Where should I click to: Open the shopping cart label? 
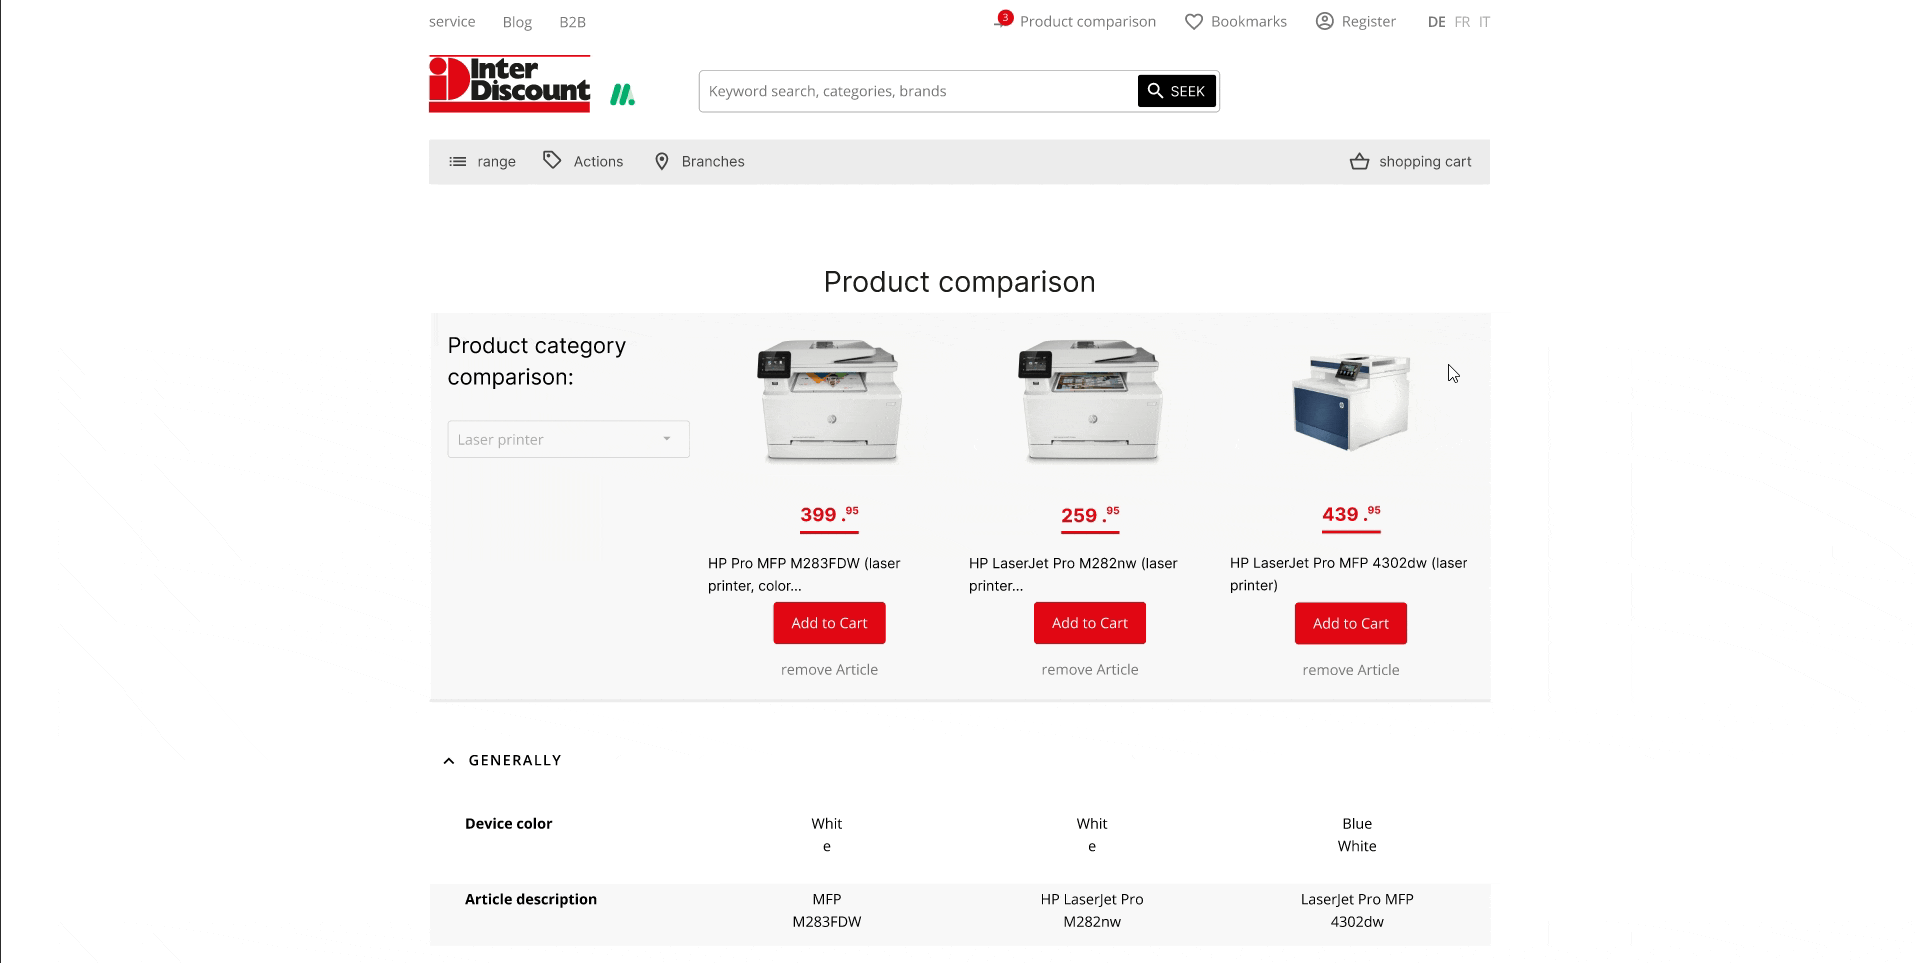pos(1425,162)
